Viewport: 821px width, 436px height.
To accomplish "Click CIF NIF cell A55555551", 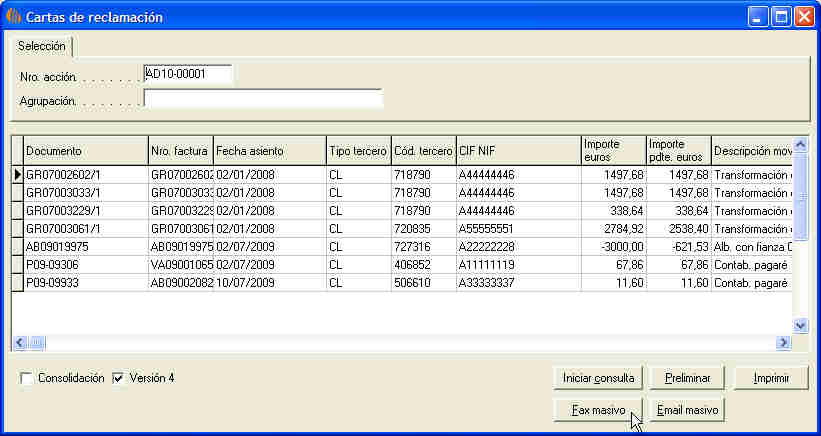I will (519, 229).
